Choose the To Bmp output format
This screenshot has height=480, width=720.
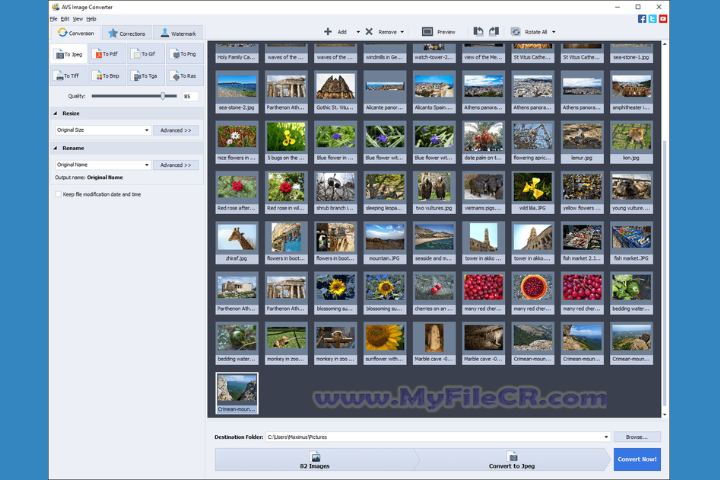point(107,76)
